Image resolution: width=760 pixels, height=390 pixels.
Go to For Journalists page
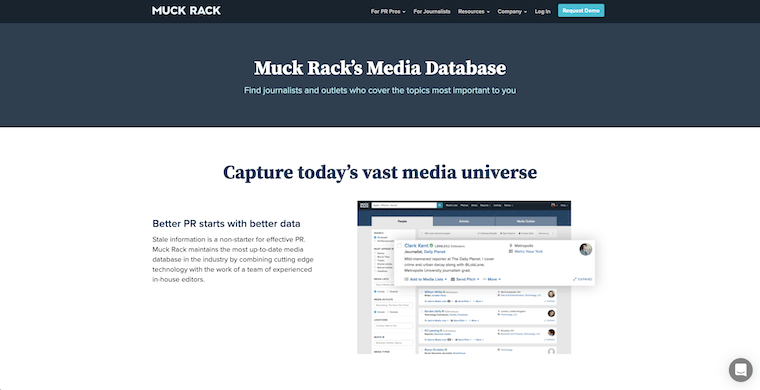coord(432,11)
